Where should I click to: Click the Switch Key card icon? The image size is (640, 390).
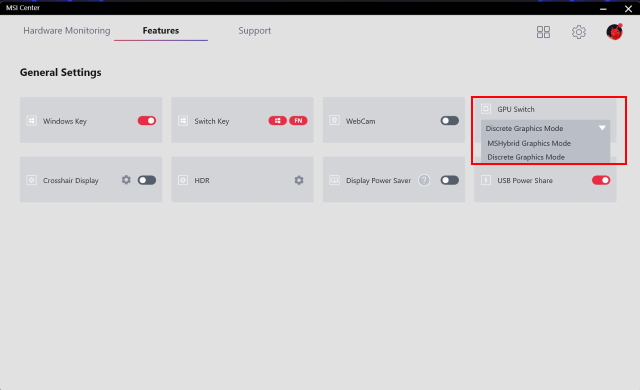coord(183,121)
